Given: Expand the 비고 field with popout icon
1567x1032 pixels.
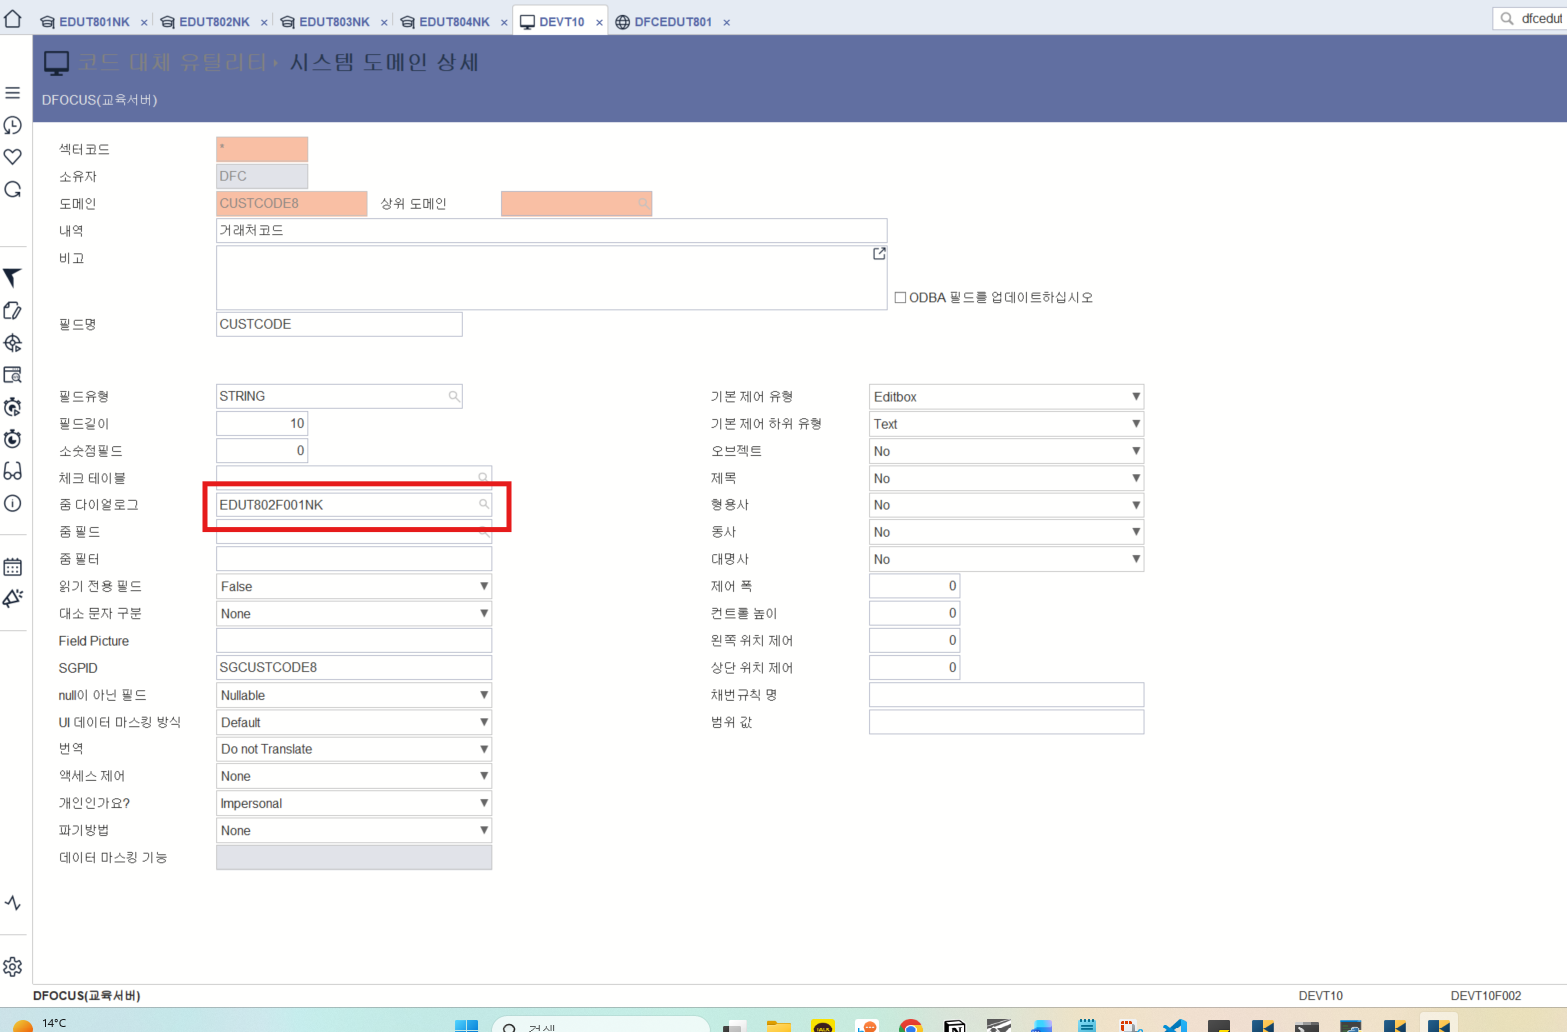Looking at the screenshot, I should (x=879, y=254).
